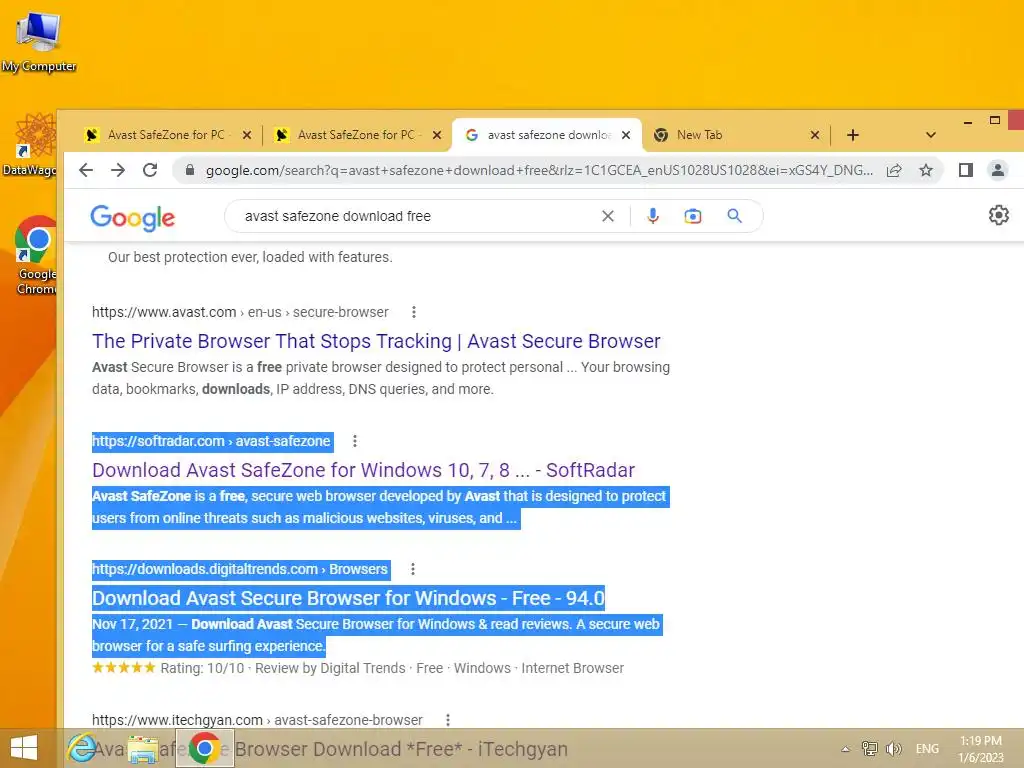The height and width of the screenshot is (768, 1024).
Task: Click the browser forward arrow
Action: [x=118, y=170]
